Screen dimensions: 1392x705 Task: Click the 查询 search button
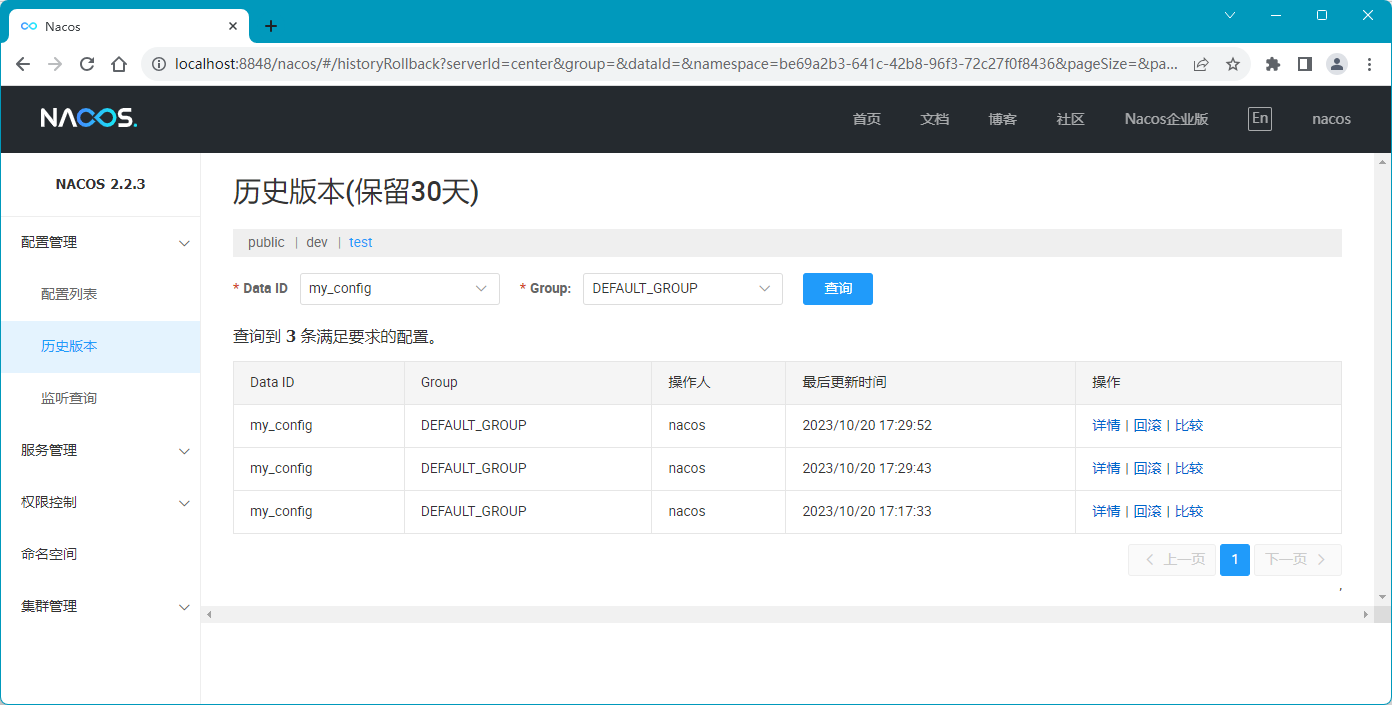[838, 288]
